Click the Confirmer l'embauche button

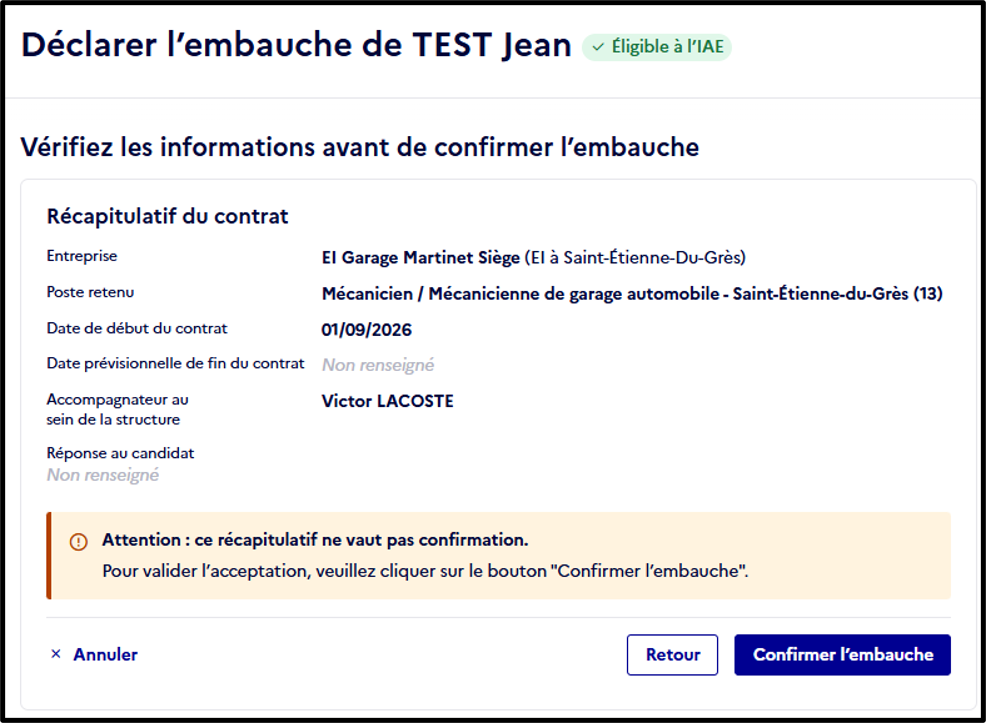point(842,654)
